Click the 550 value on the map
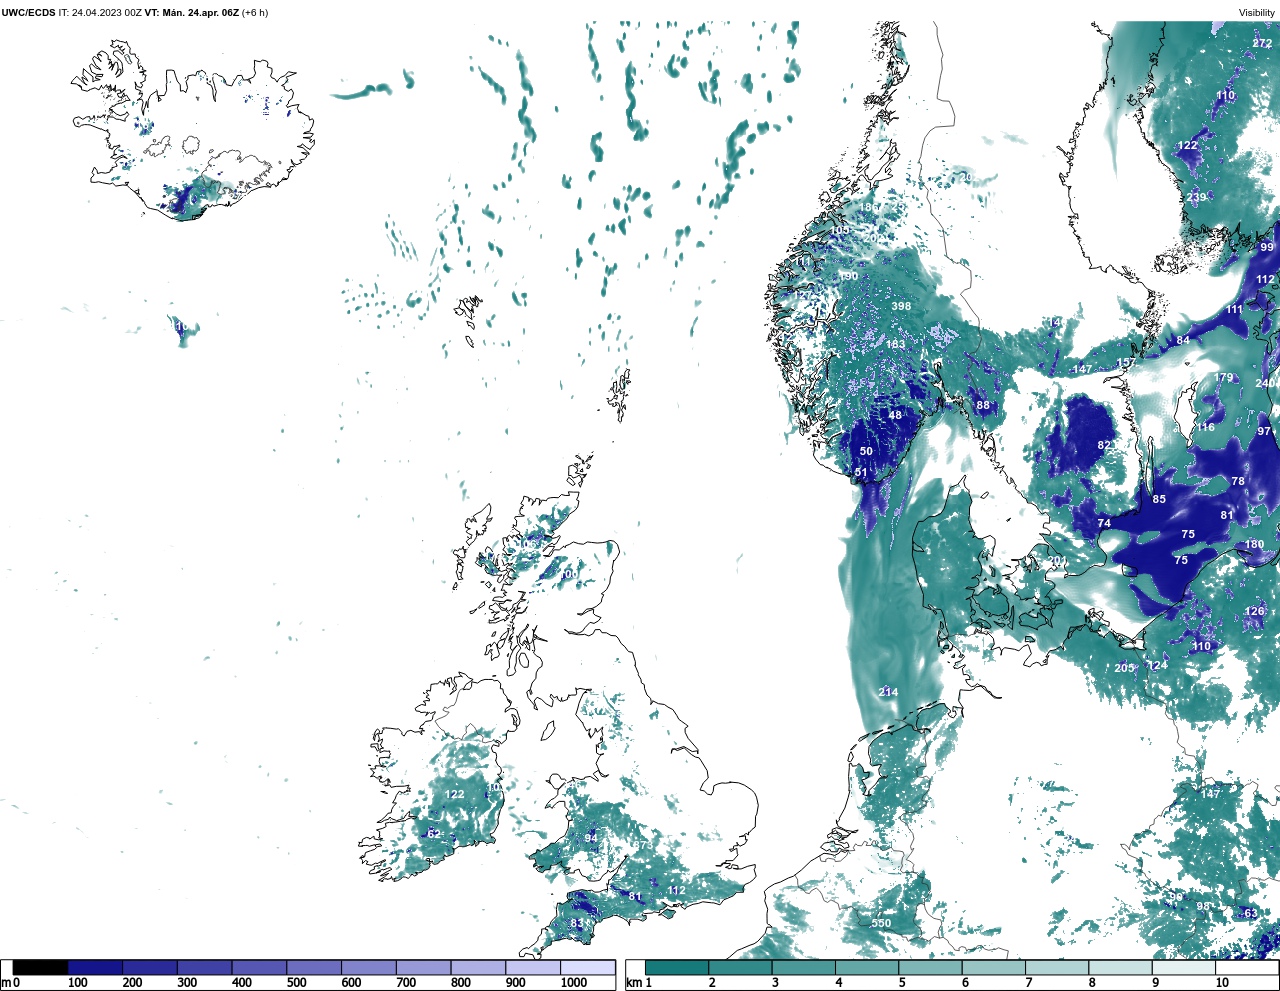This screenshot has width=1280, height=991. (x=881, y=923)
